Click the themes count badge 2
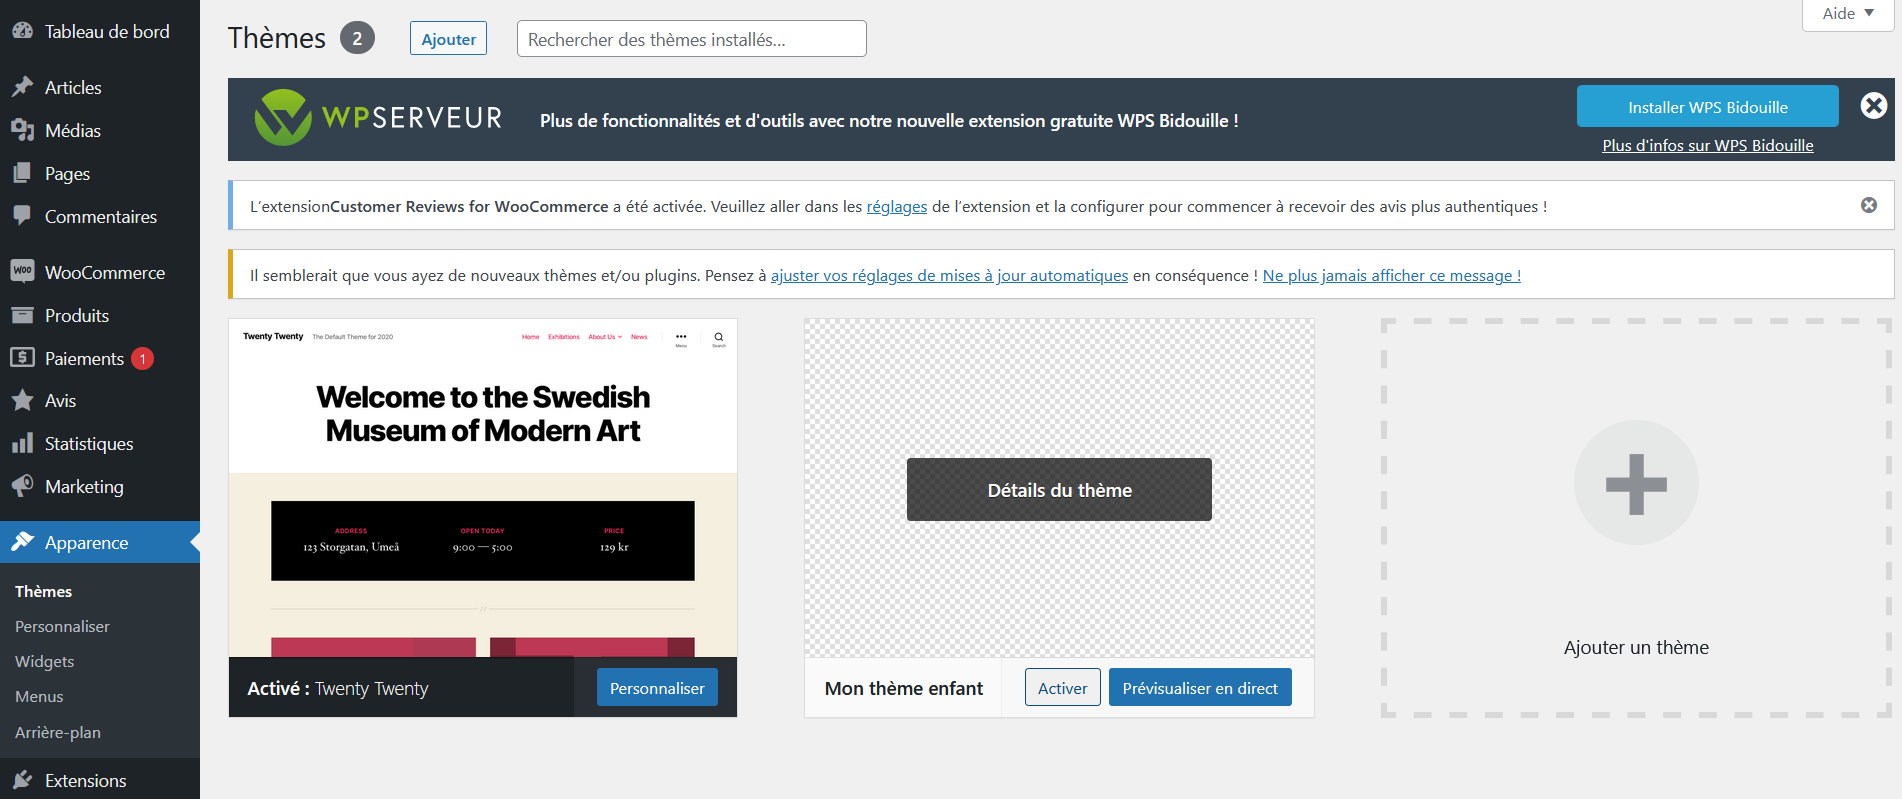 (357, 38)
